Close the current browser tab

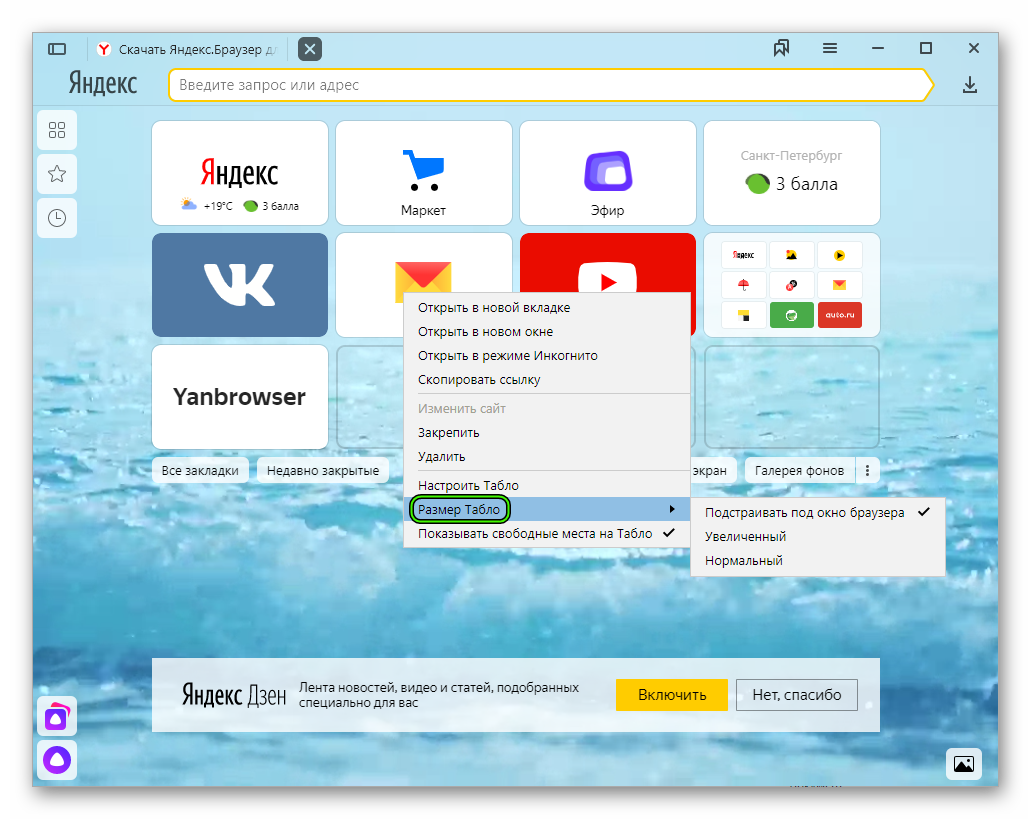(310, 49)
